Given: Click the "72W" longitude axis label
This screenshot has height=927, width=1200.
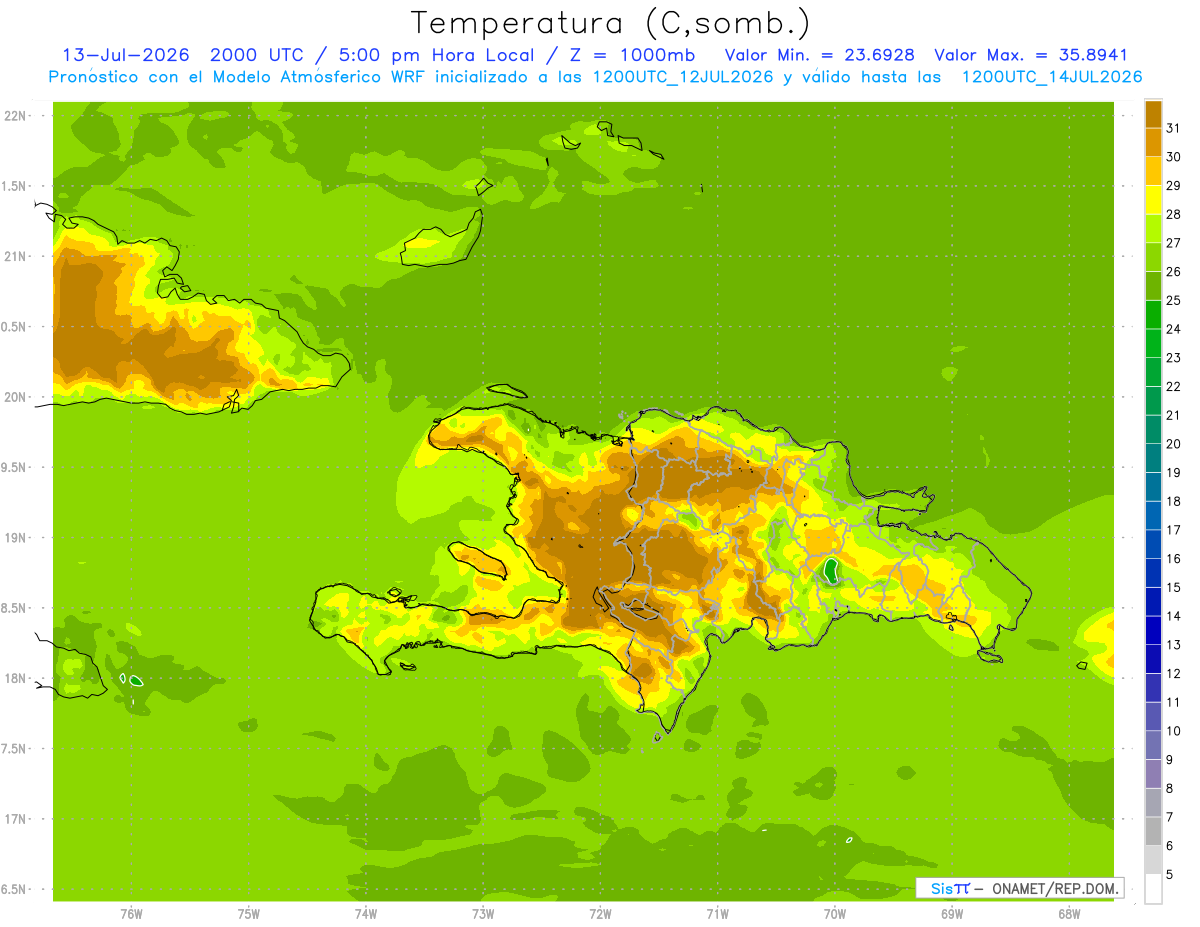Looking at the screenshot, I should [600, 913].
